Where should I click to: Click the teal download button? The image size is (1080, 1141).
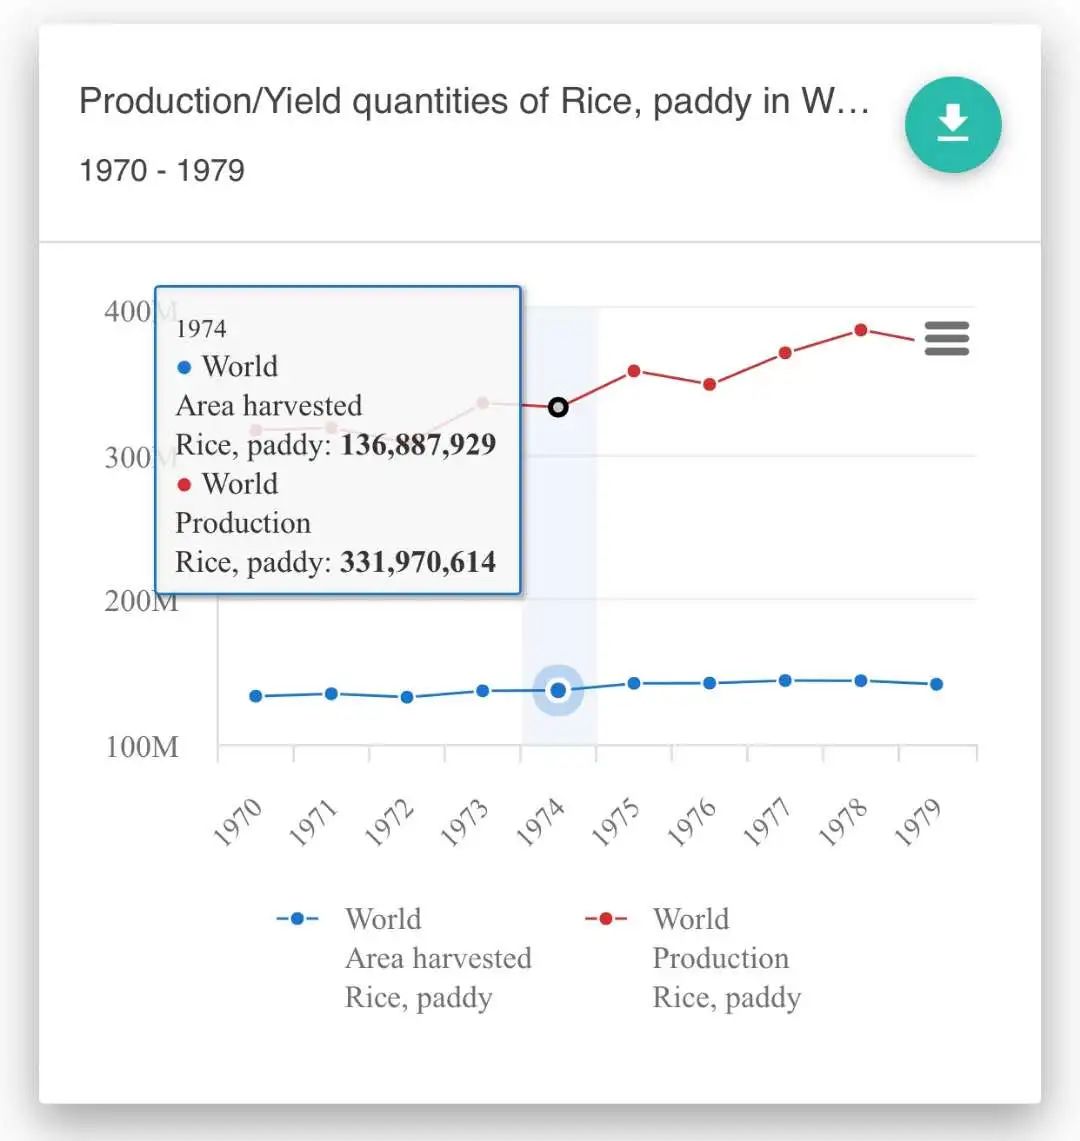[x=952, y=124]
